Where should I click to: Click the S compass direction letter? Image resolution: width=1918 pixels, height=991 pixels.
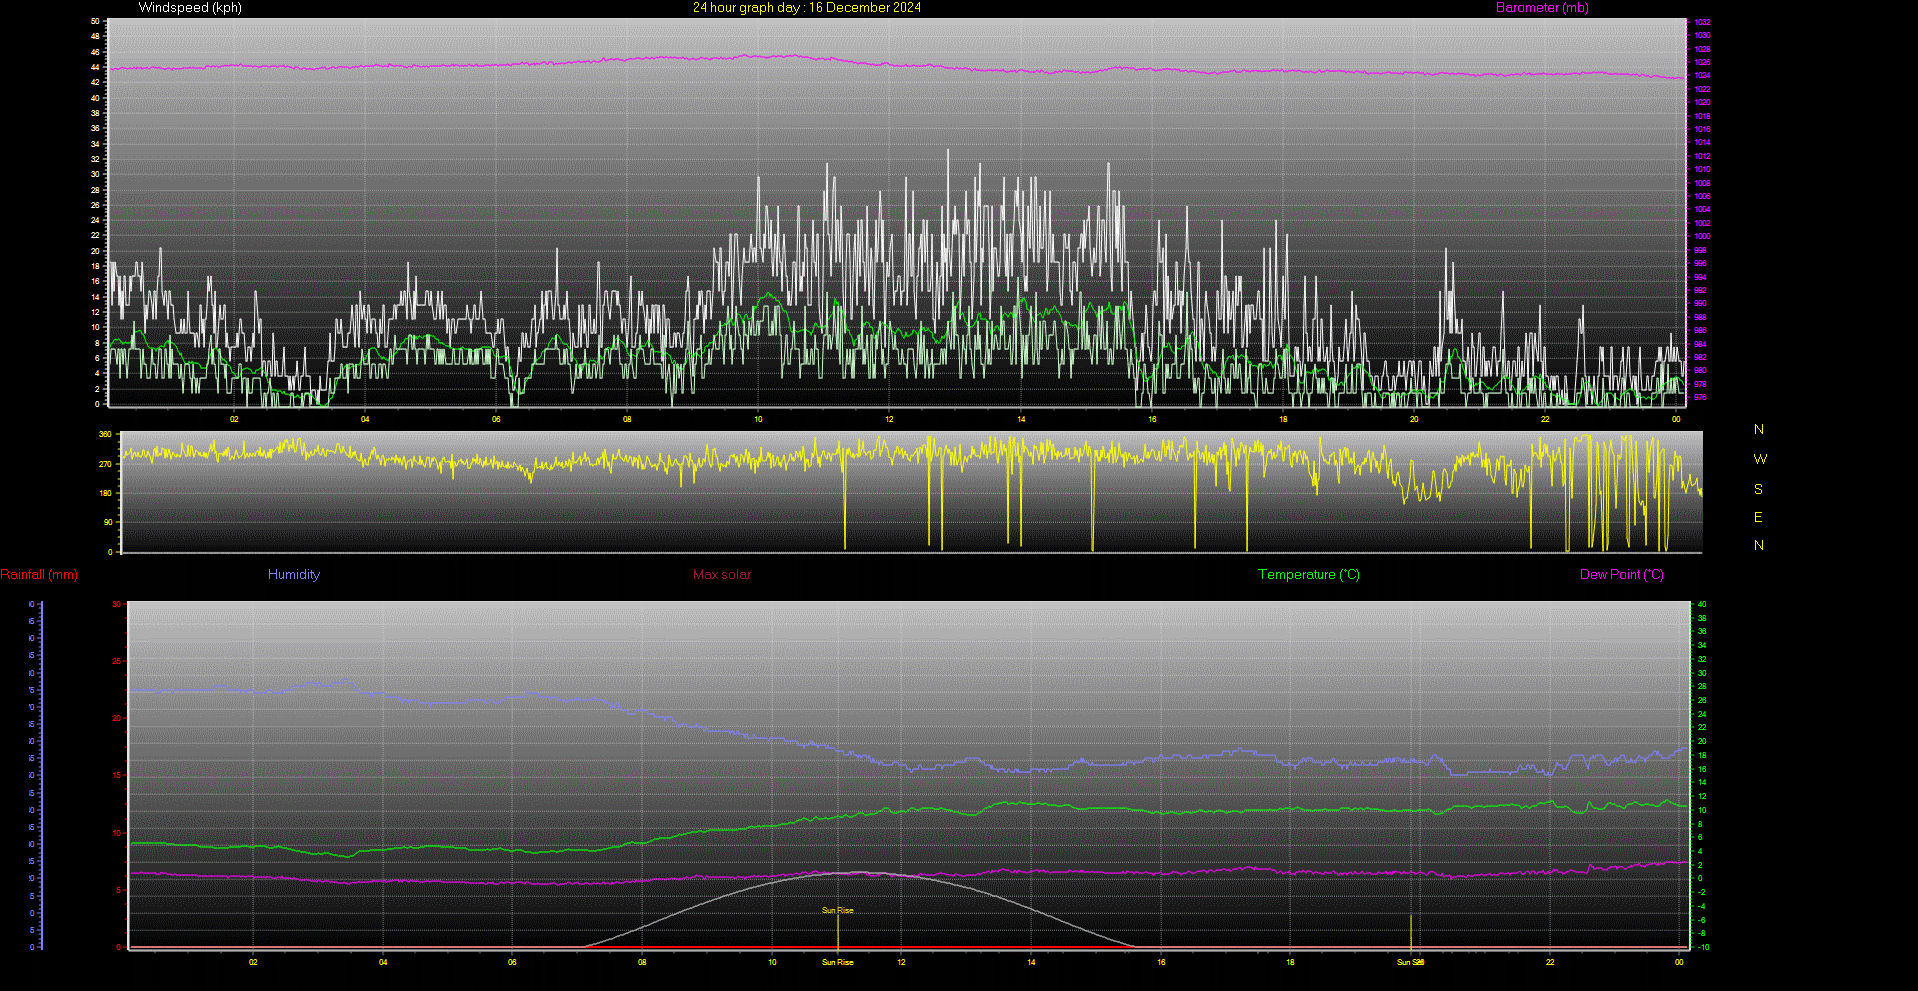point(1759,490)
